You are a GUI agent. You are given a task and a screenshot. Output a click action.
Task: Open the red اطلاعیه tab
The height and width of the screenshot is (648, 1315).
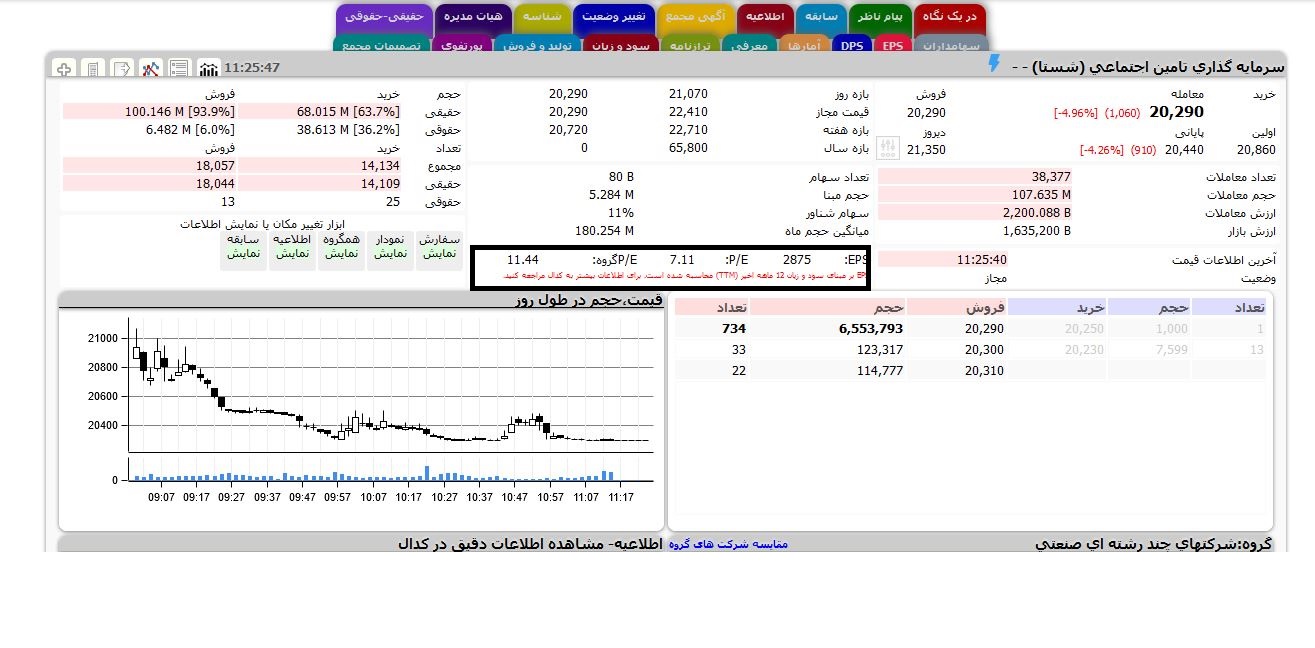pos(767,17)
